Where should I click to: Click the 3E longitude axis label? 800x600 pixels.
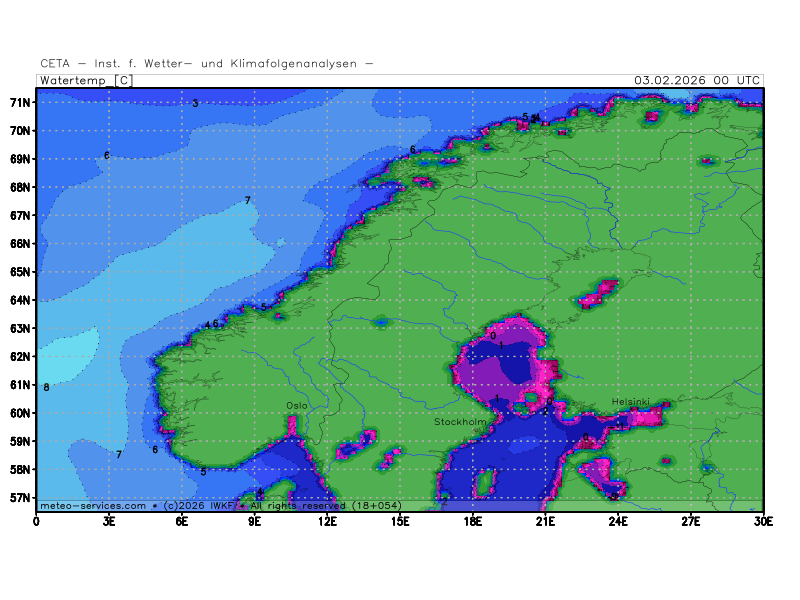pos(109,520)
